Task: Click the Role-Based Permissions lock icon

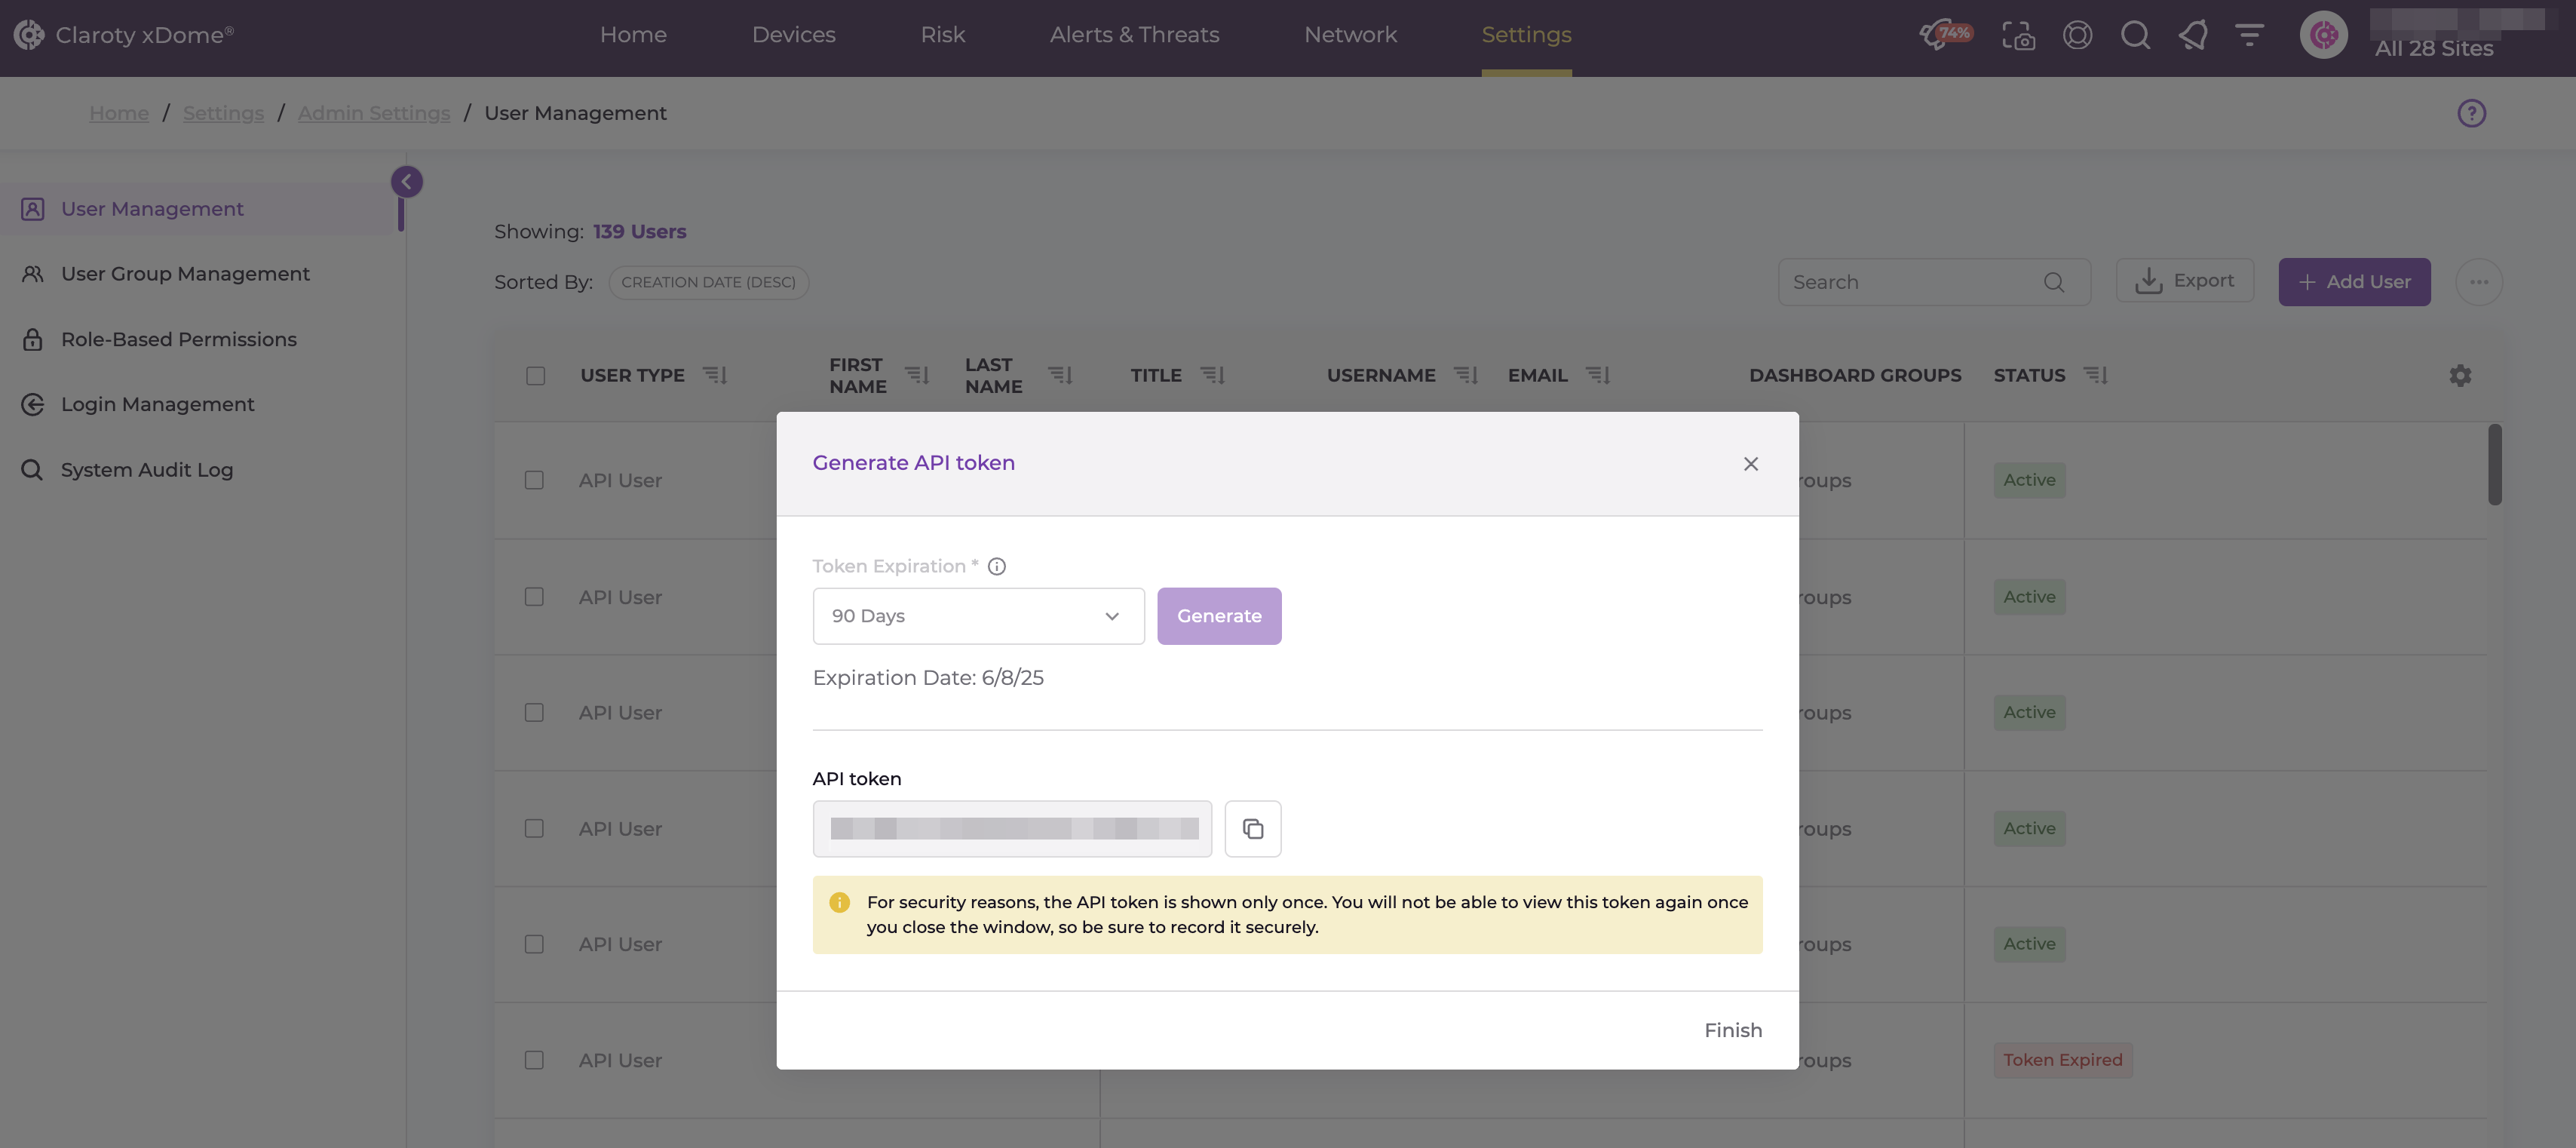Action: click(x=33, y=339)
